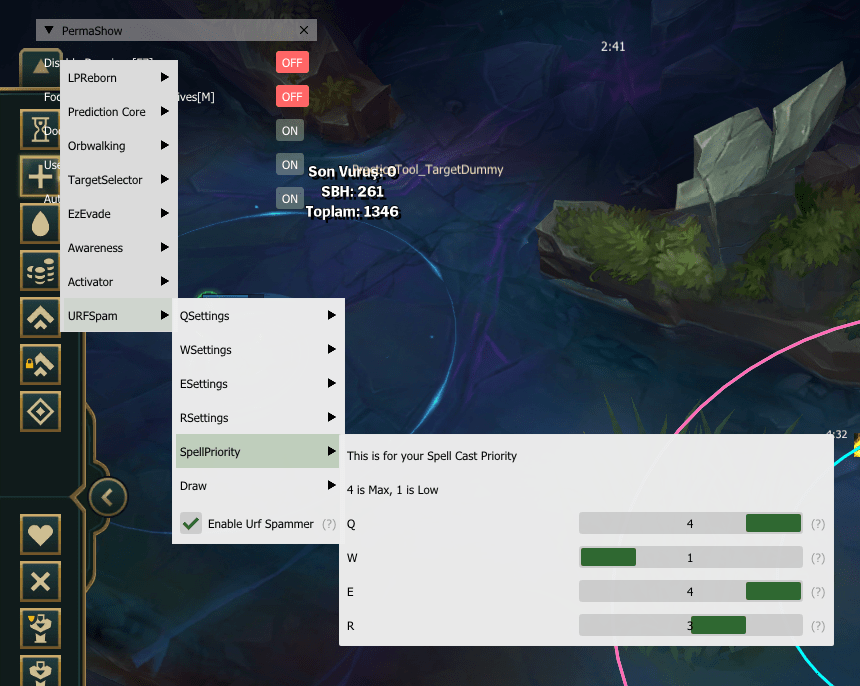
Task: Open the ESettings menu entry
Action: point(257,383)
